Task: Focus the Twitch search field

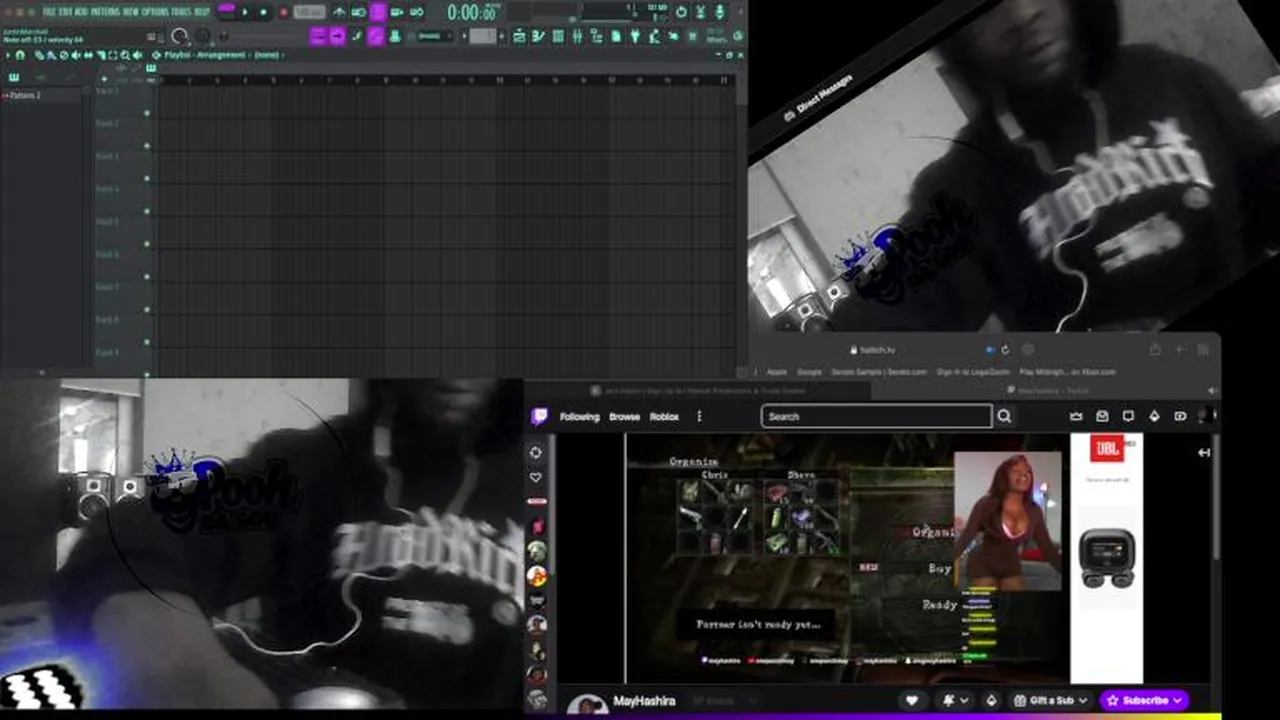Action: [x=876, y=416]
